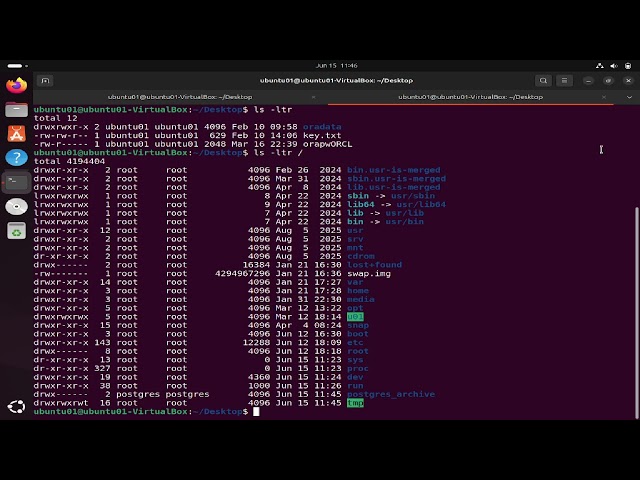Click the usr/sbin symlink target

click(413, 196)
